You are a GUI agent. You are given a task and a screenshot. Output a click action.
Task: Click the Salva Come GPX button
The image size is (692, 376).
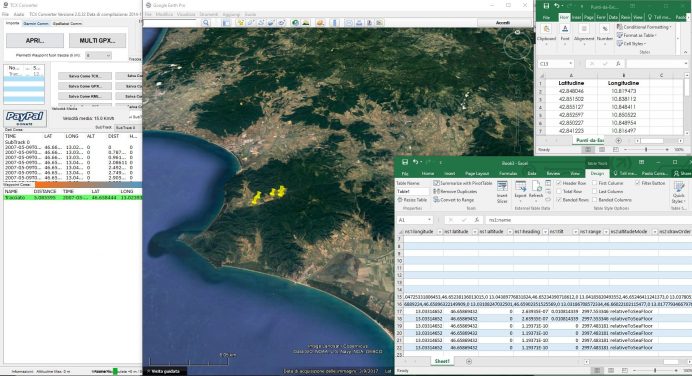click(x=85, y=86)
